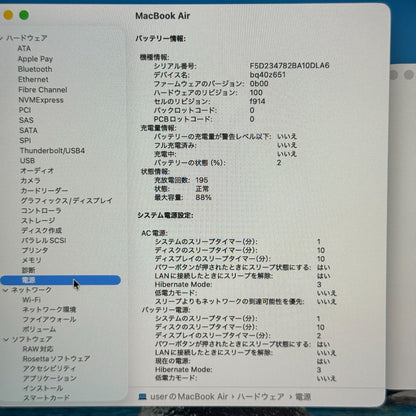The width and height of the screenshot is (416, 416).
Task: Collapse the ハードウェア section chevron
Action: pyautogui.click(x=2, y=38)
